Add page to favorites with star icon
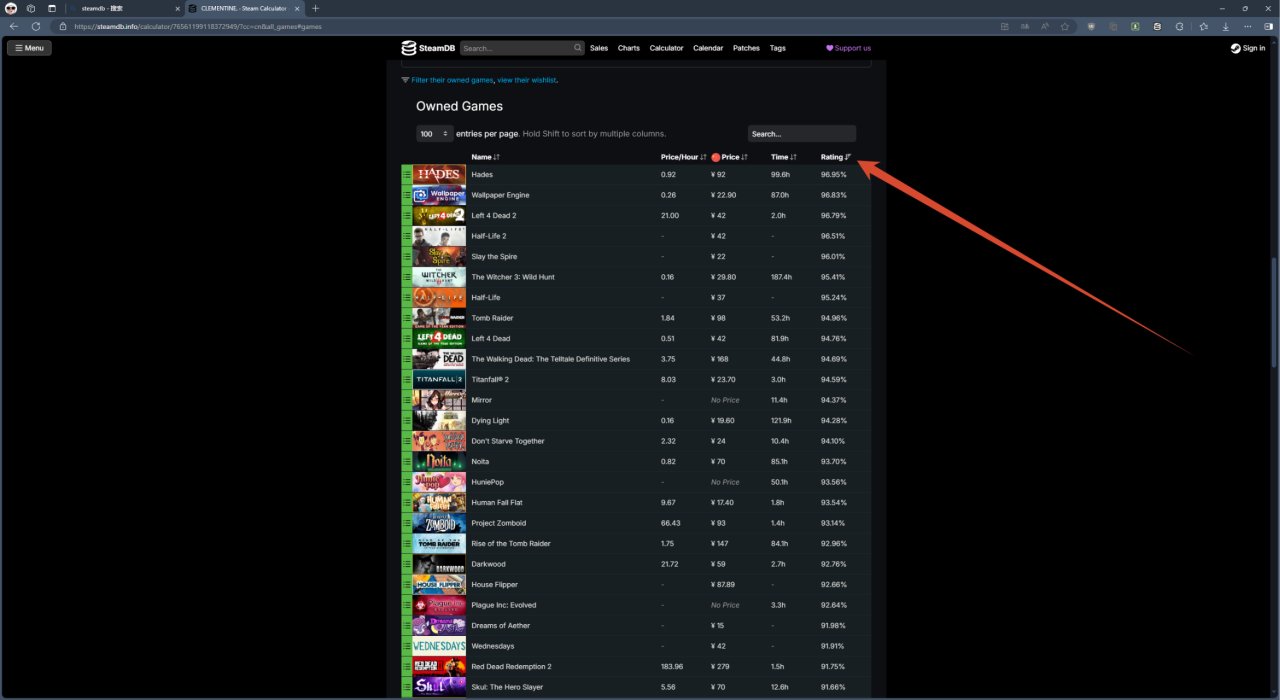The width and height of the screenshot is (1280, 700). 1065,26
